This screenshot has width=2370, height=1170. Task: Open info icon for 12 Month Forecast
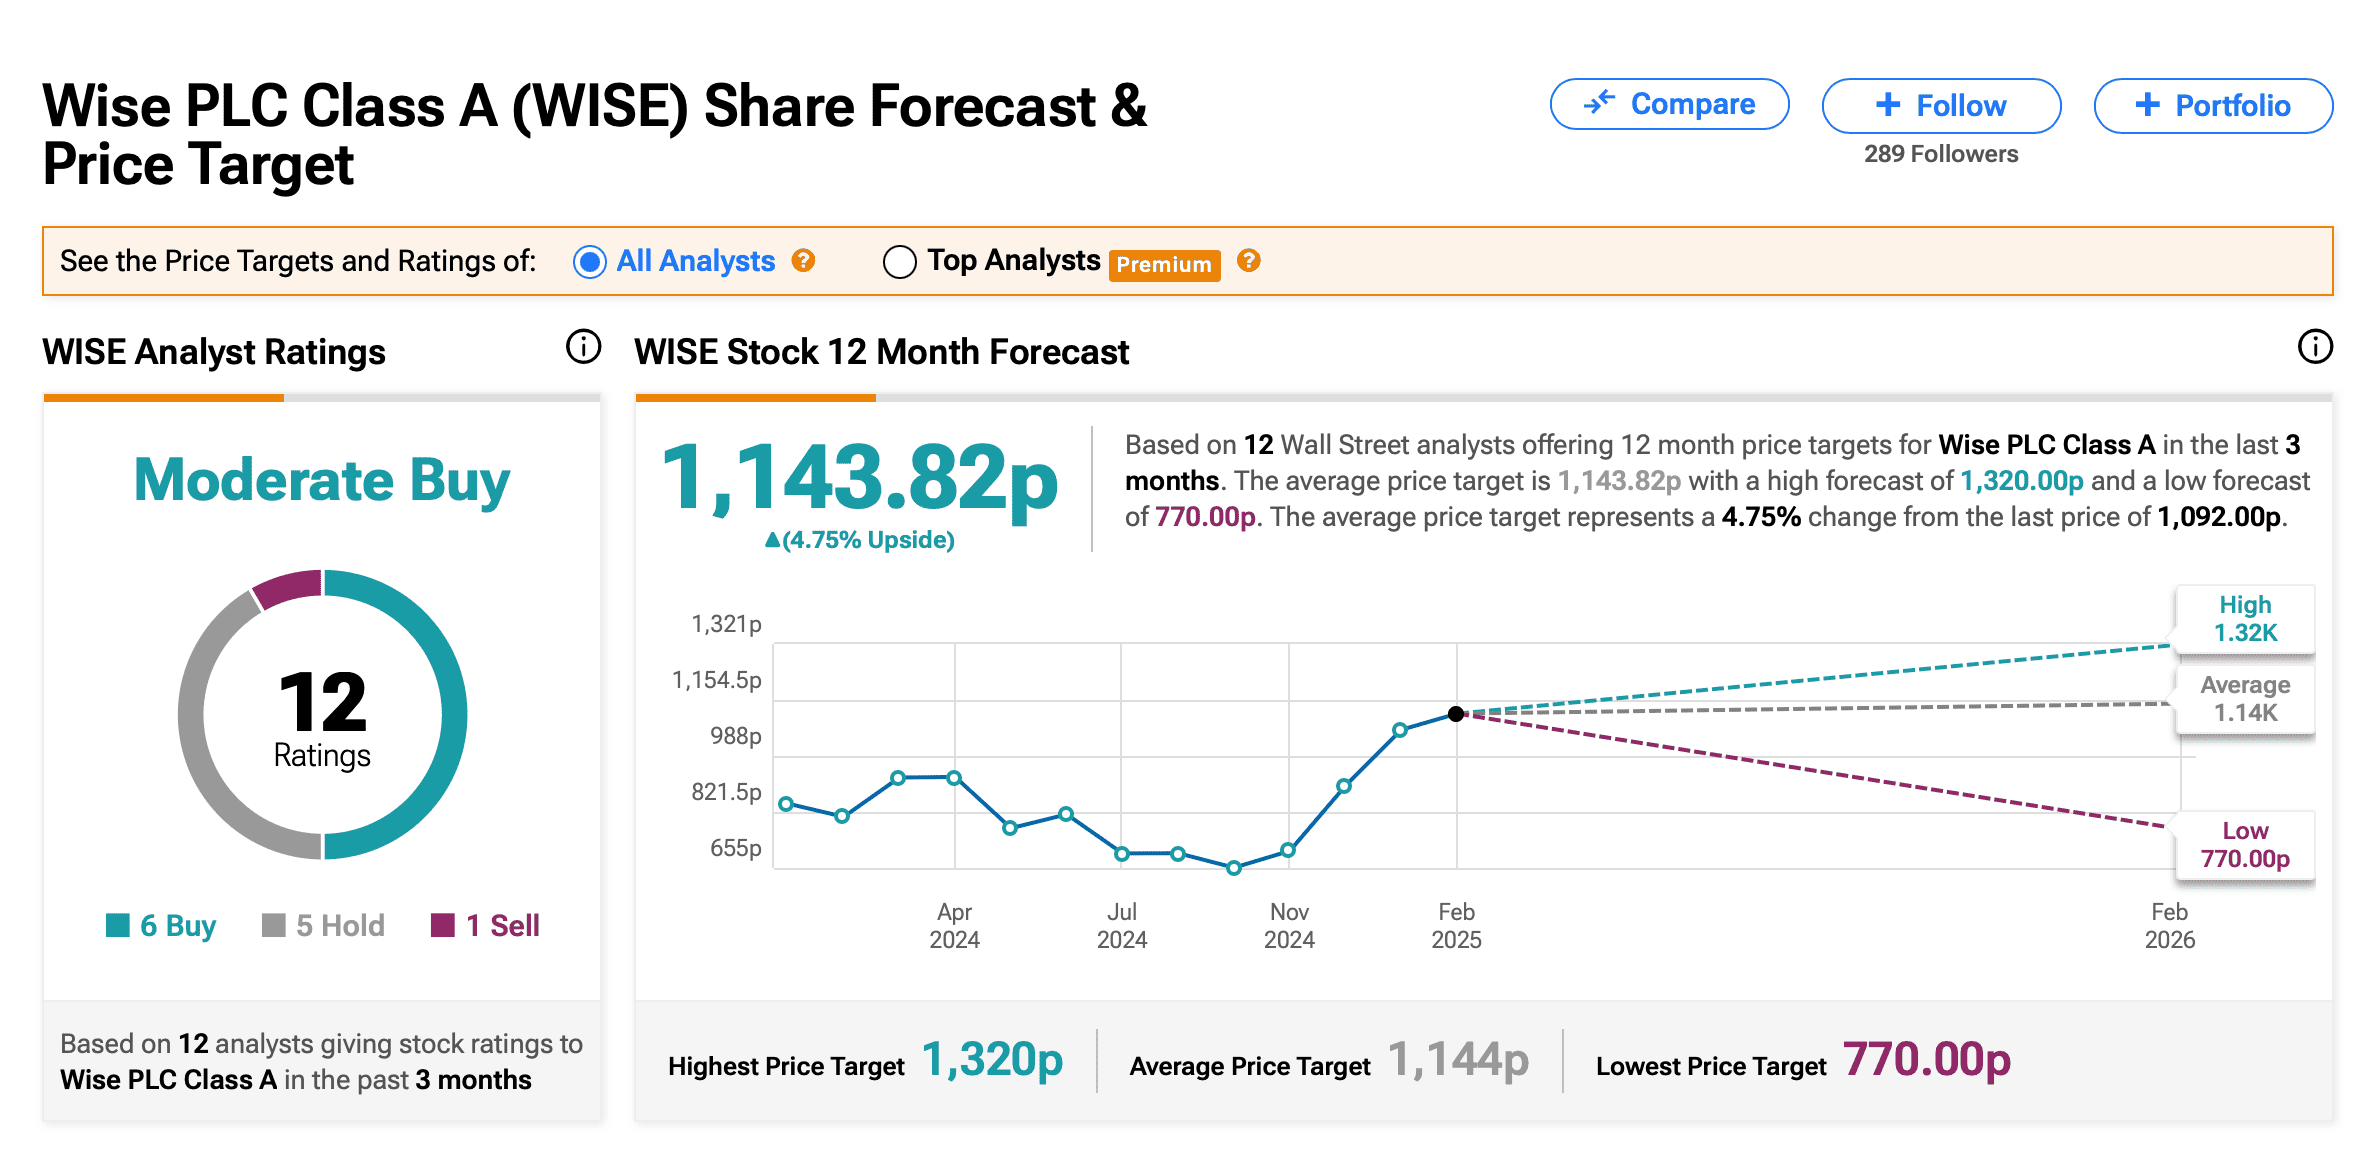click(2315, 347)
